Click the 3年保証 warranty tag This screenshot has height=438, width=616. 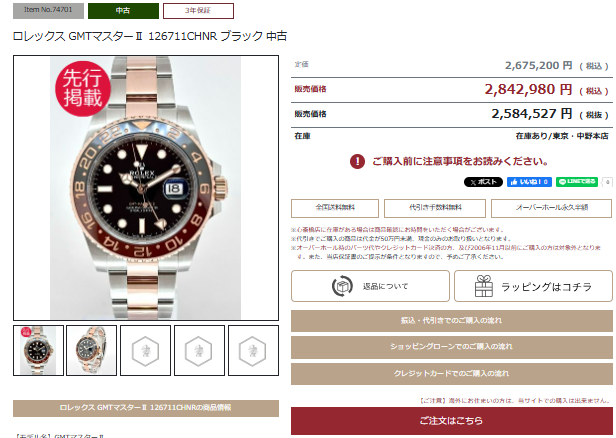click(x=198, y=11)
